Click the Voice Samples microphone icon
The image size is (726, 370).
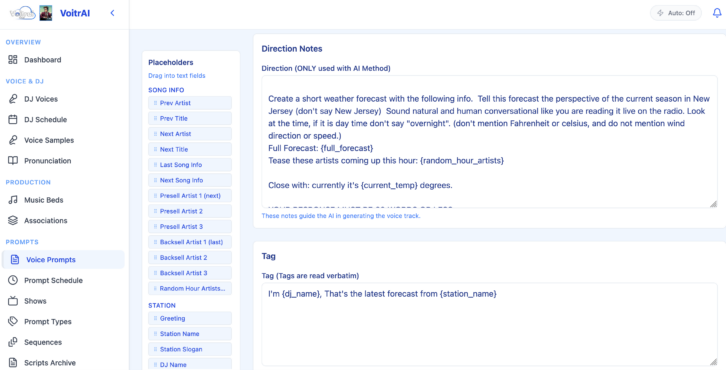click(13, 140)
